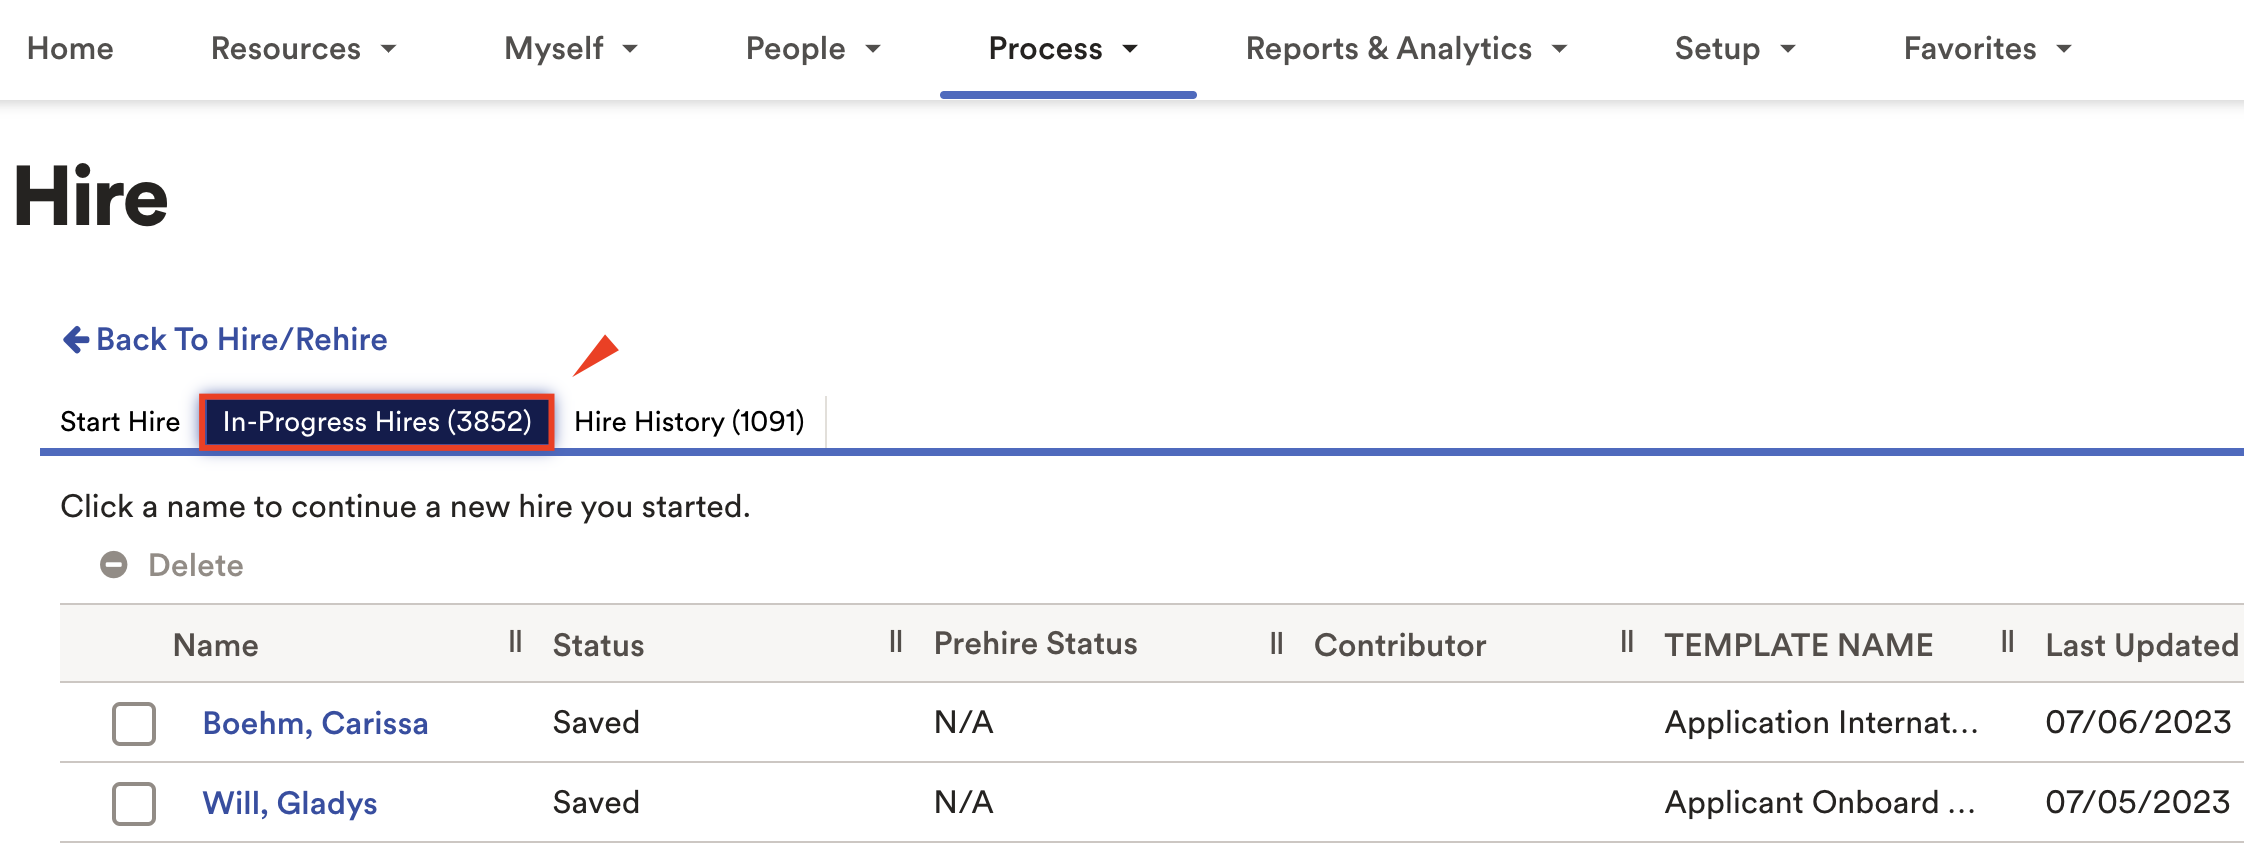
Task: Continue the Will, Gladys new hire
Action: pos(290,803)
